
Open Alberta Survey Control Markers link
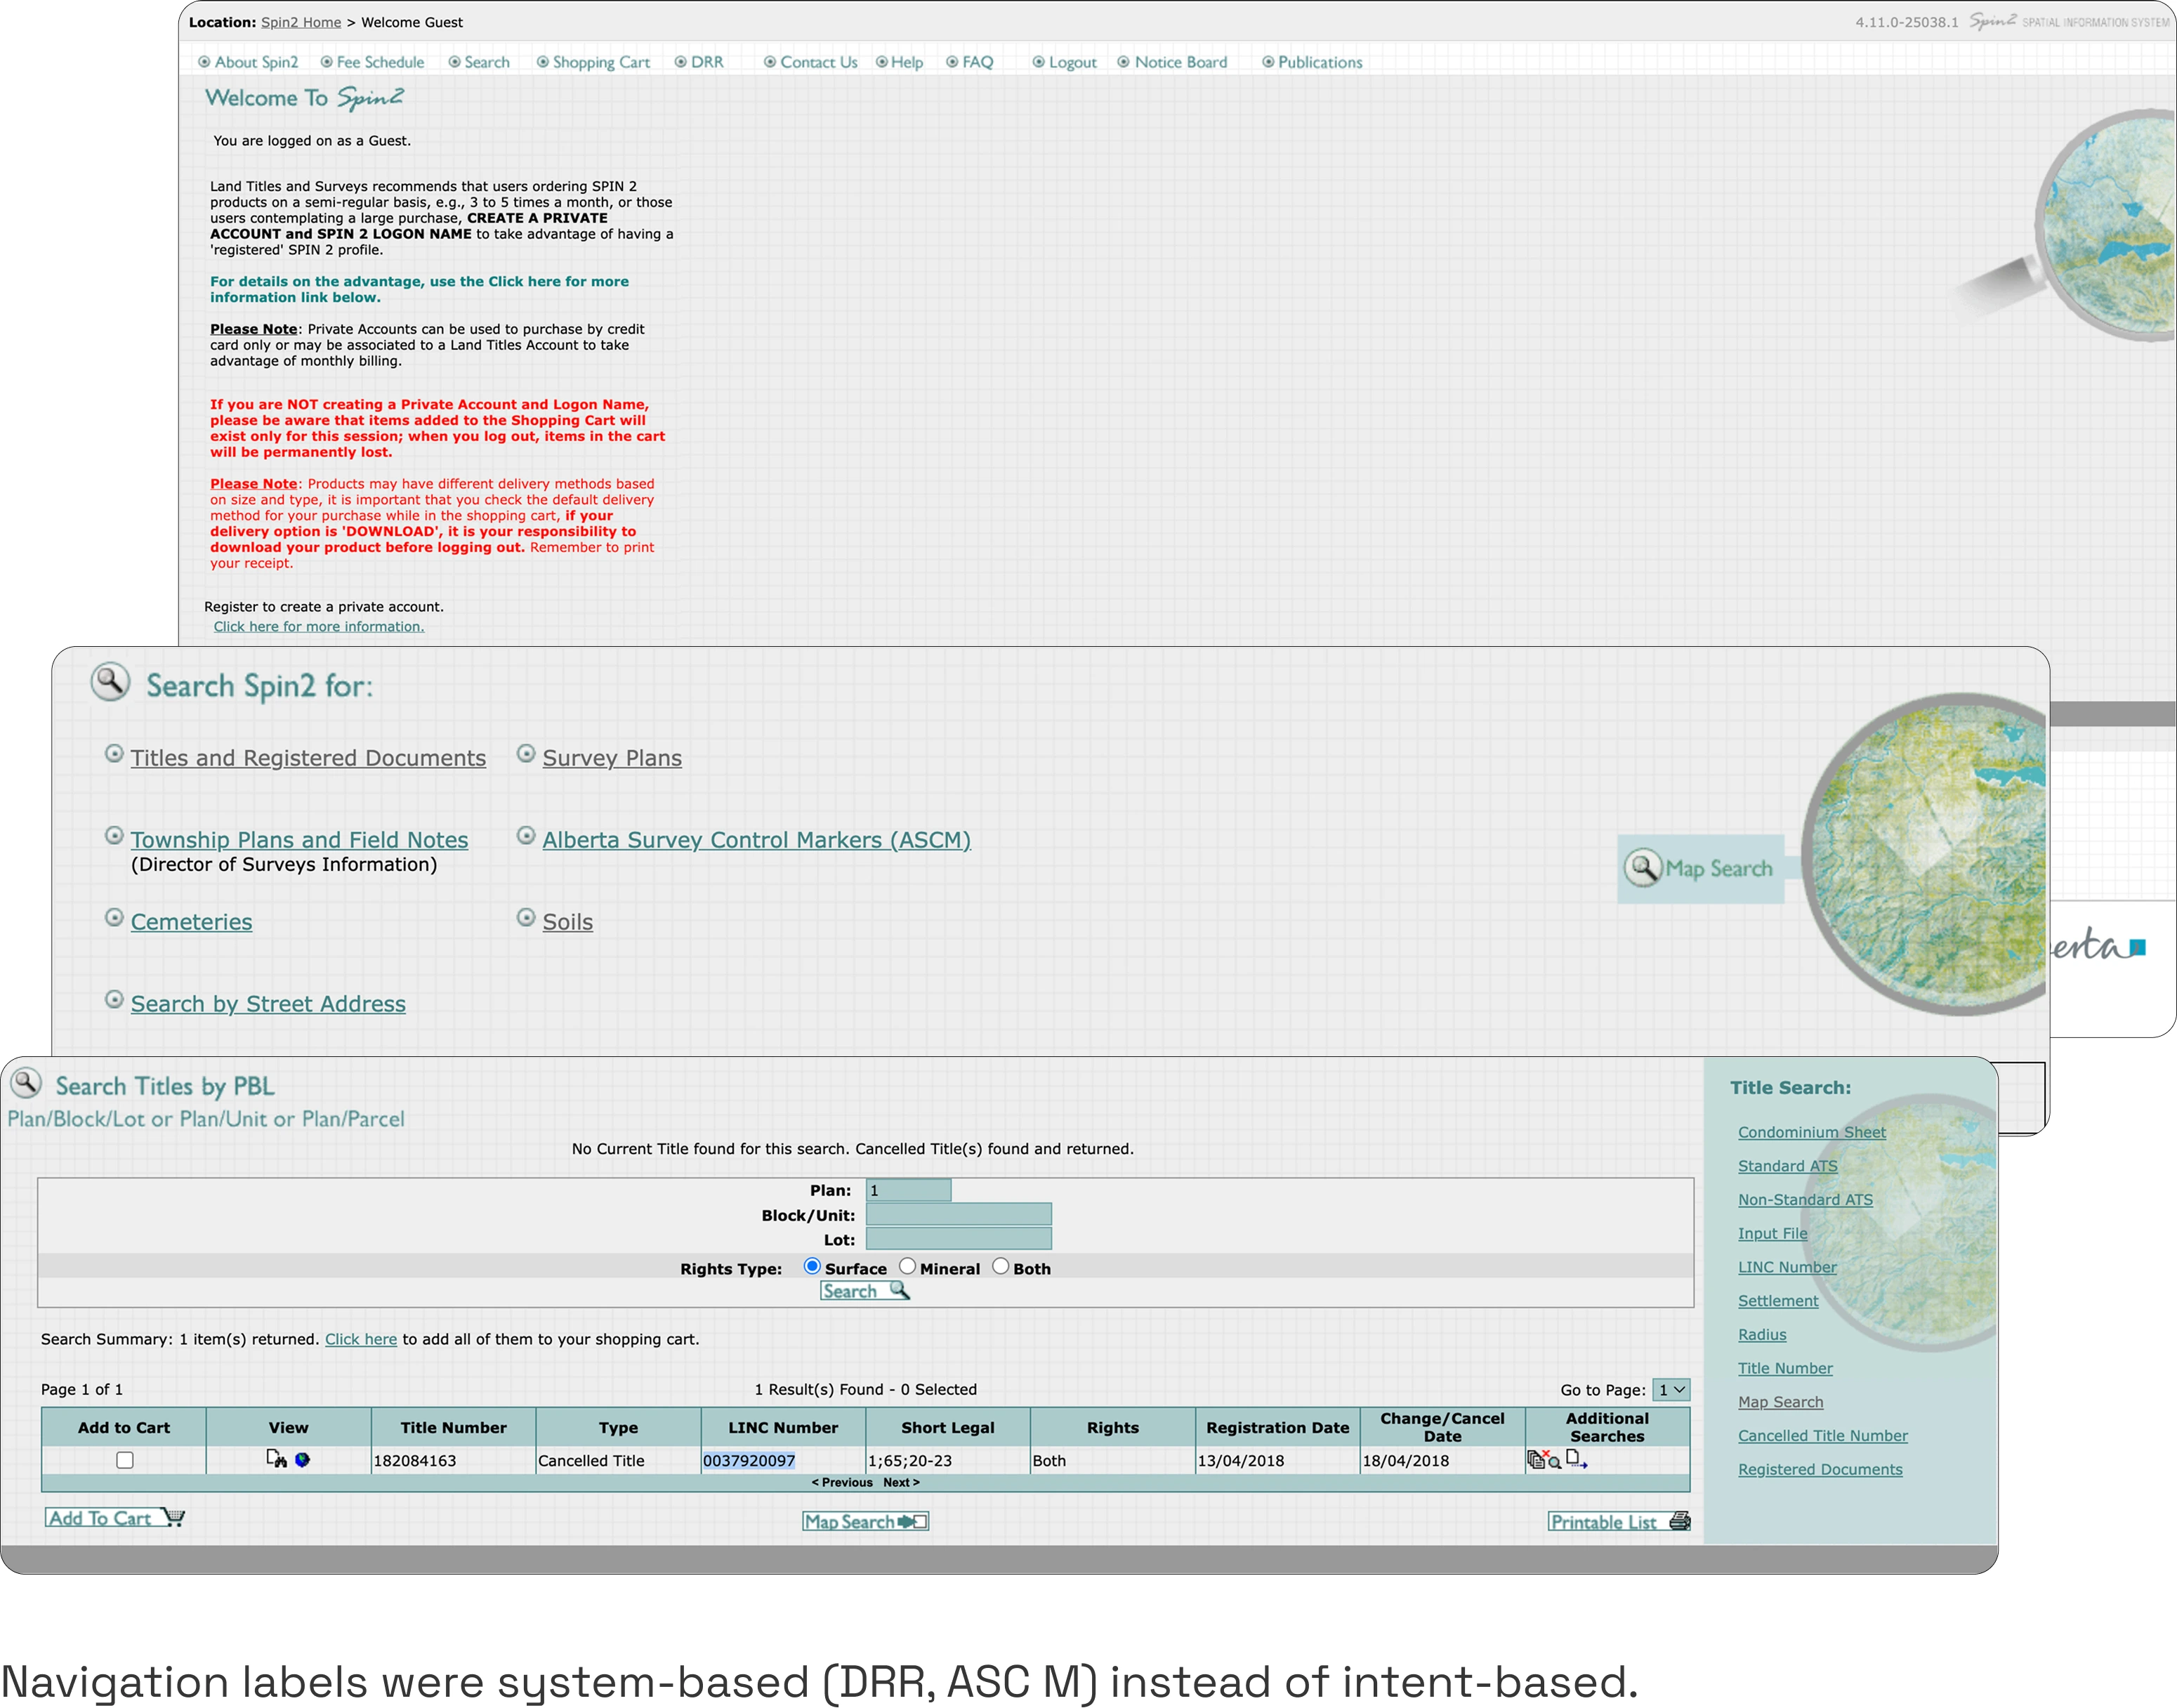756,840
